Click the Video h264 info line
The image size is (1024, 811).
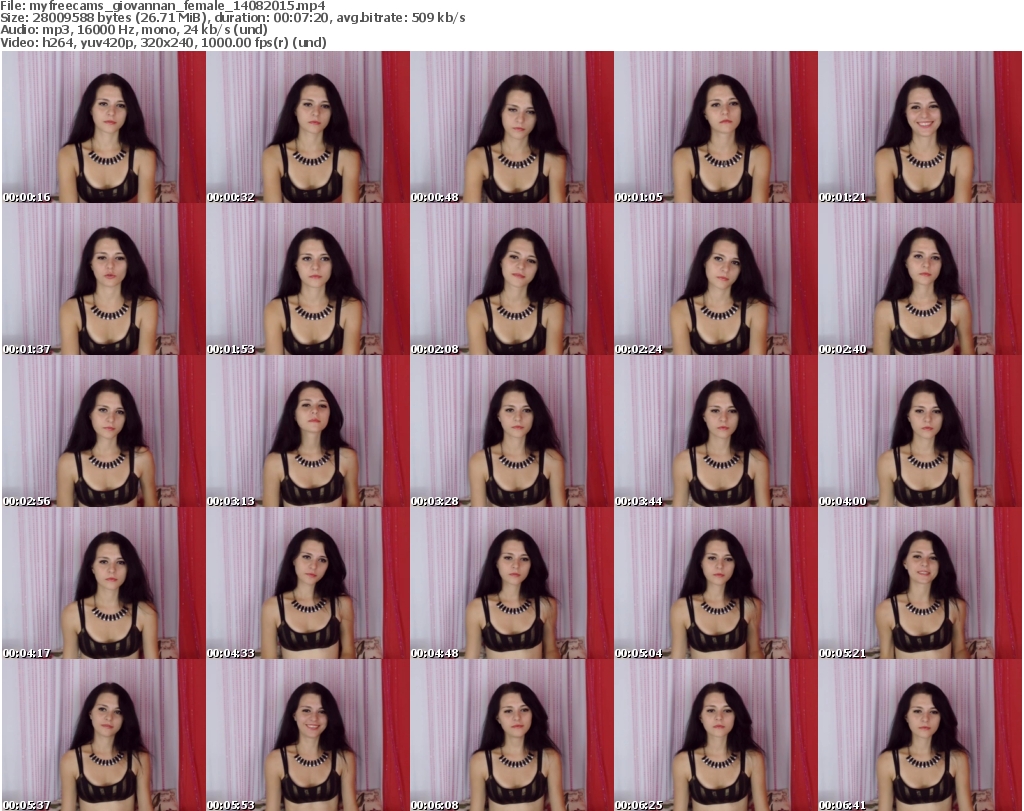click(163, 42)
